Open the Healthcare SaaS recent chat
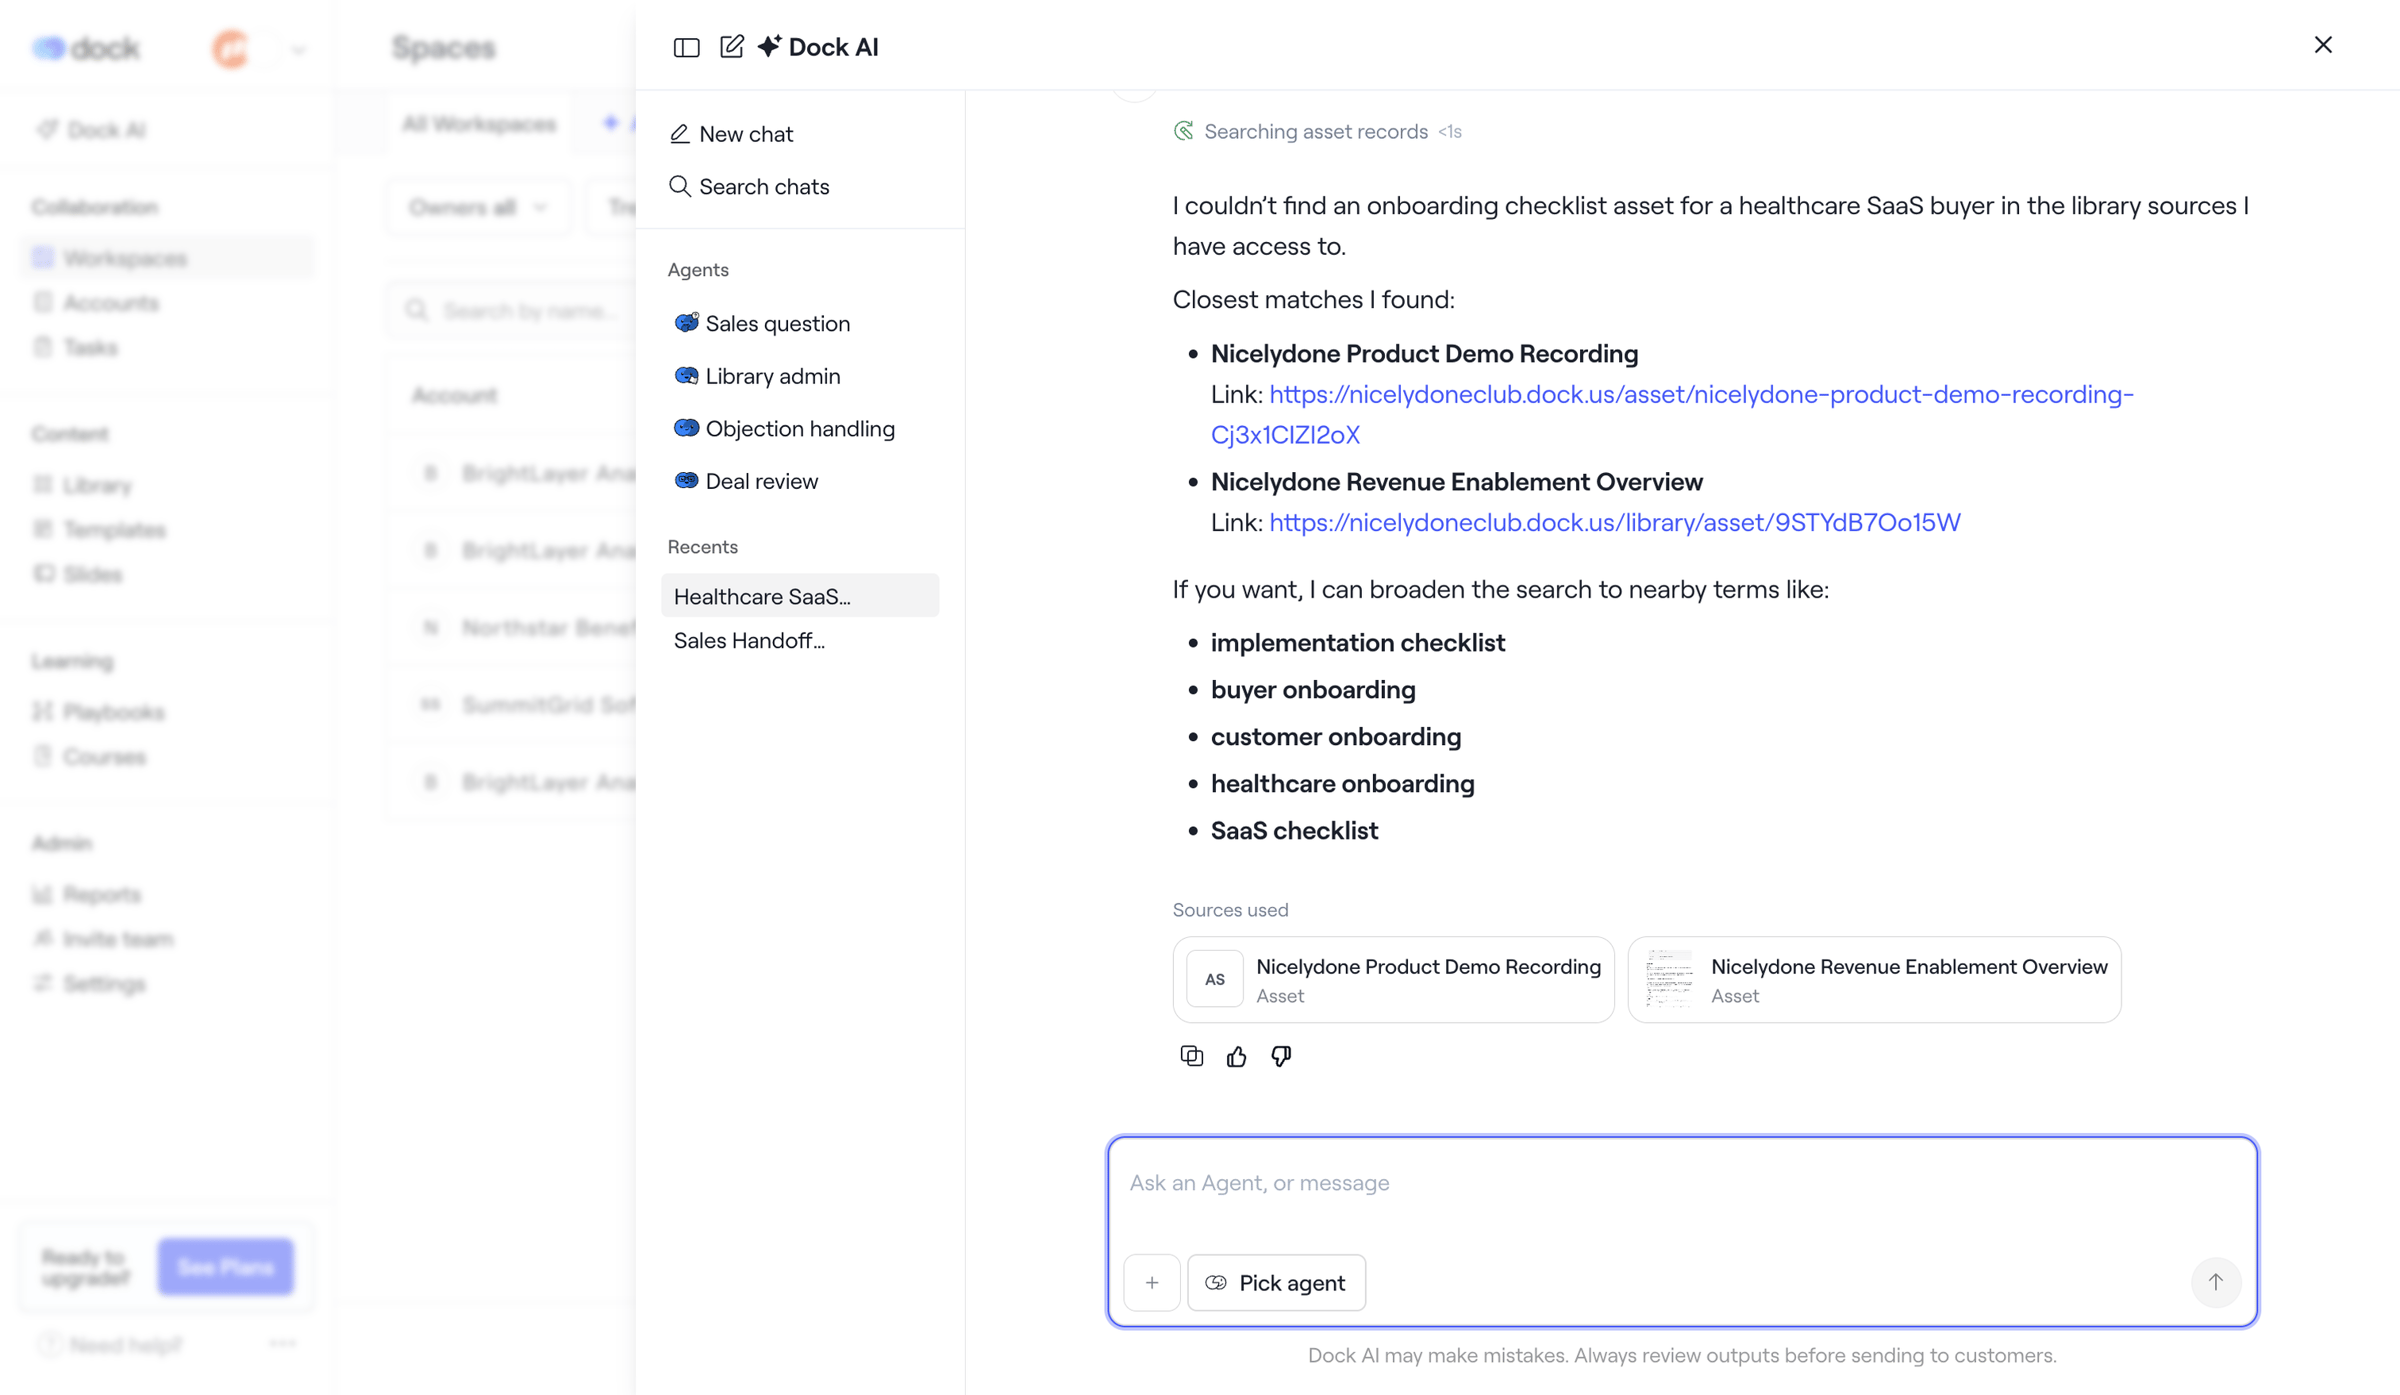 coord(800,596)
